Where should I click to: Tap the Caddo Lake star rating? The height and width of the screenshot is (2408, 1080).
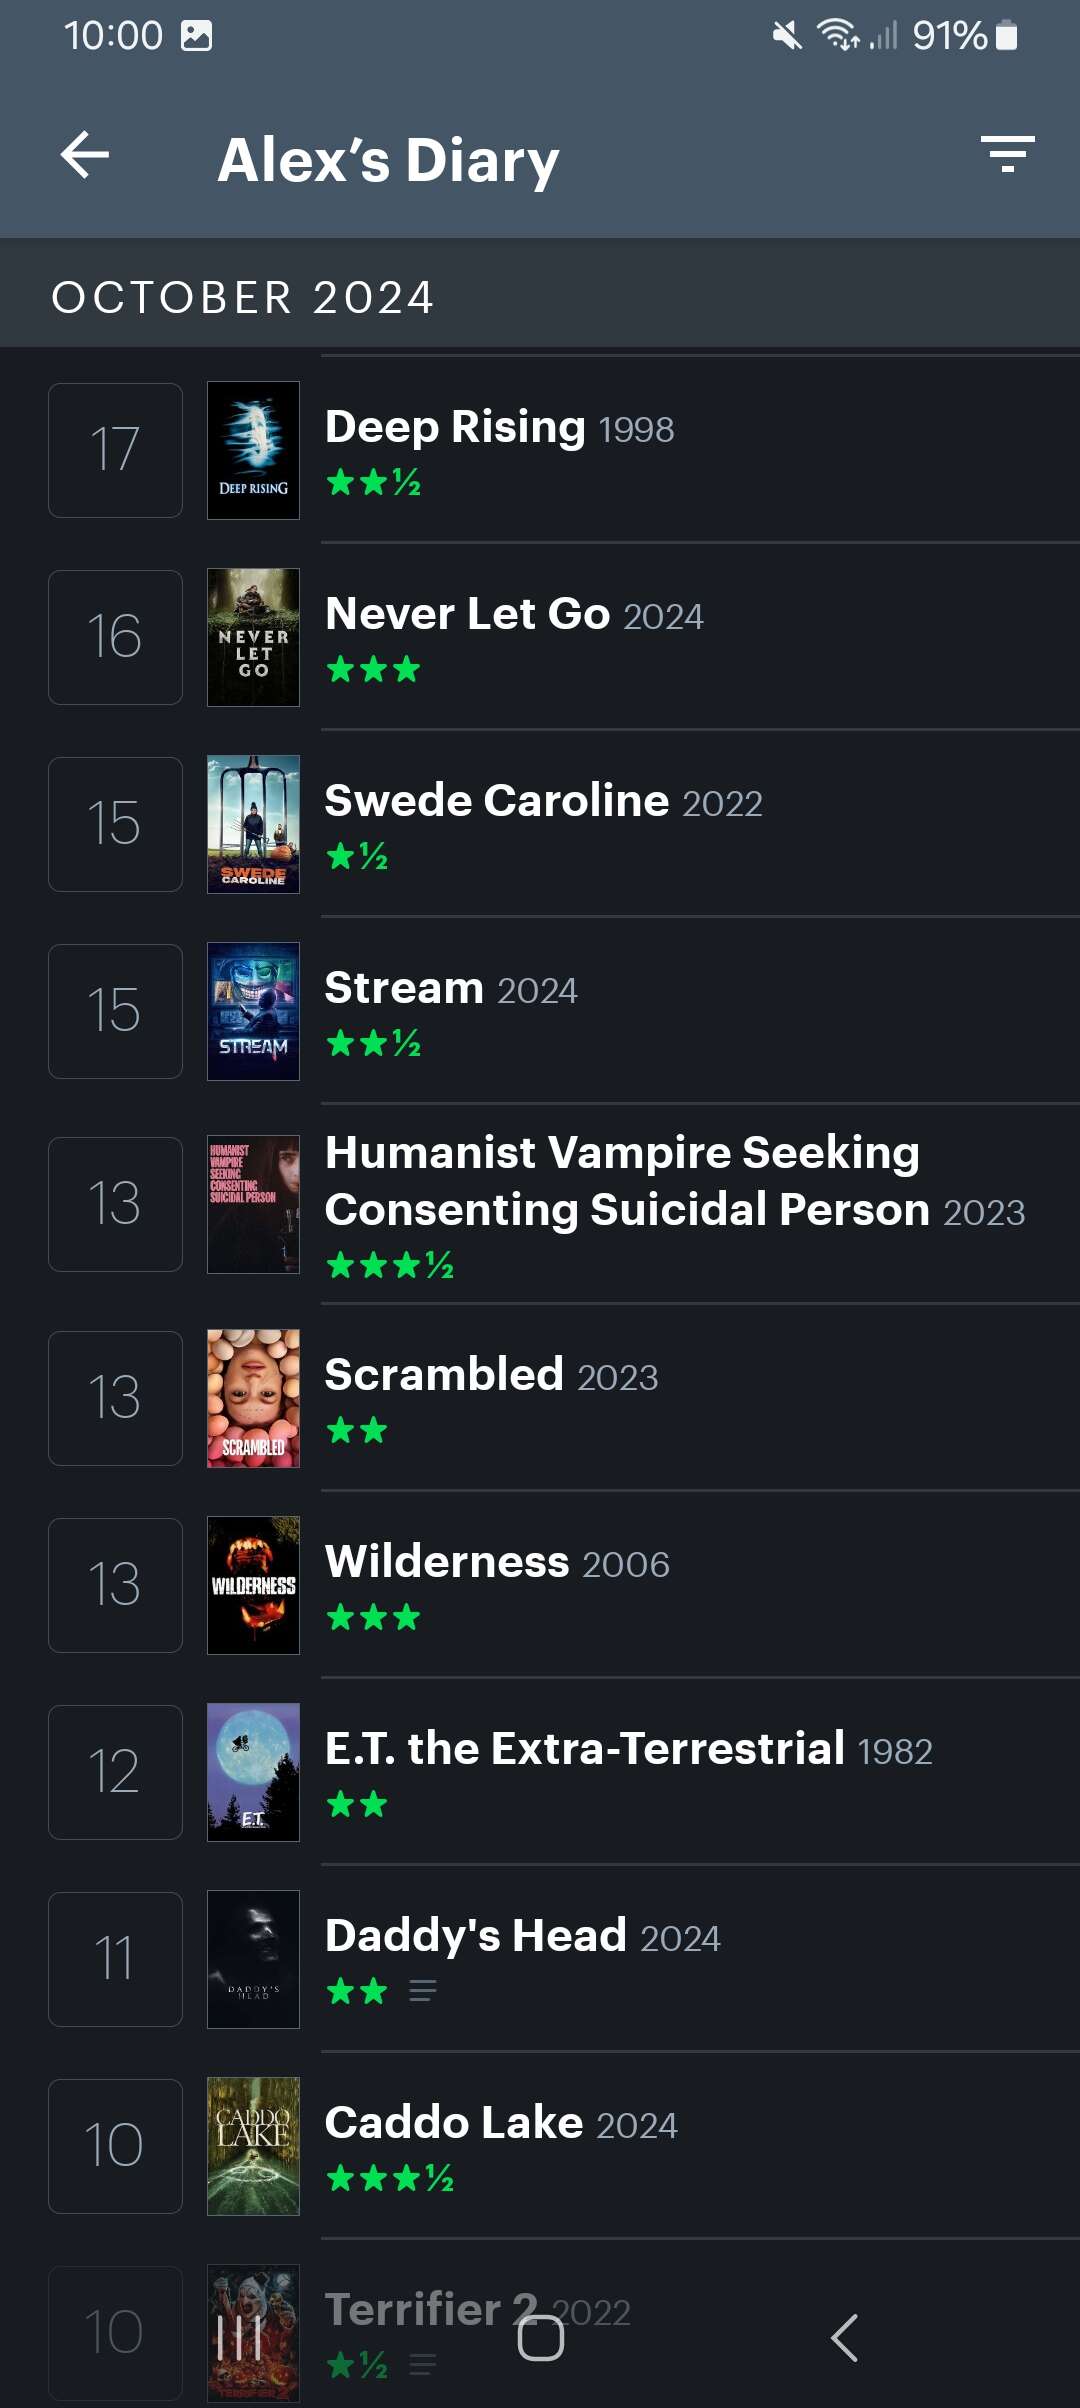(x=390, y=2178)
